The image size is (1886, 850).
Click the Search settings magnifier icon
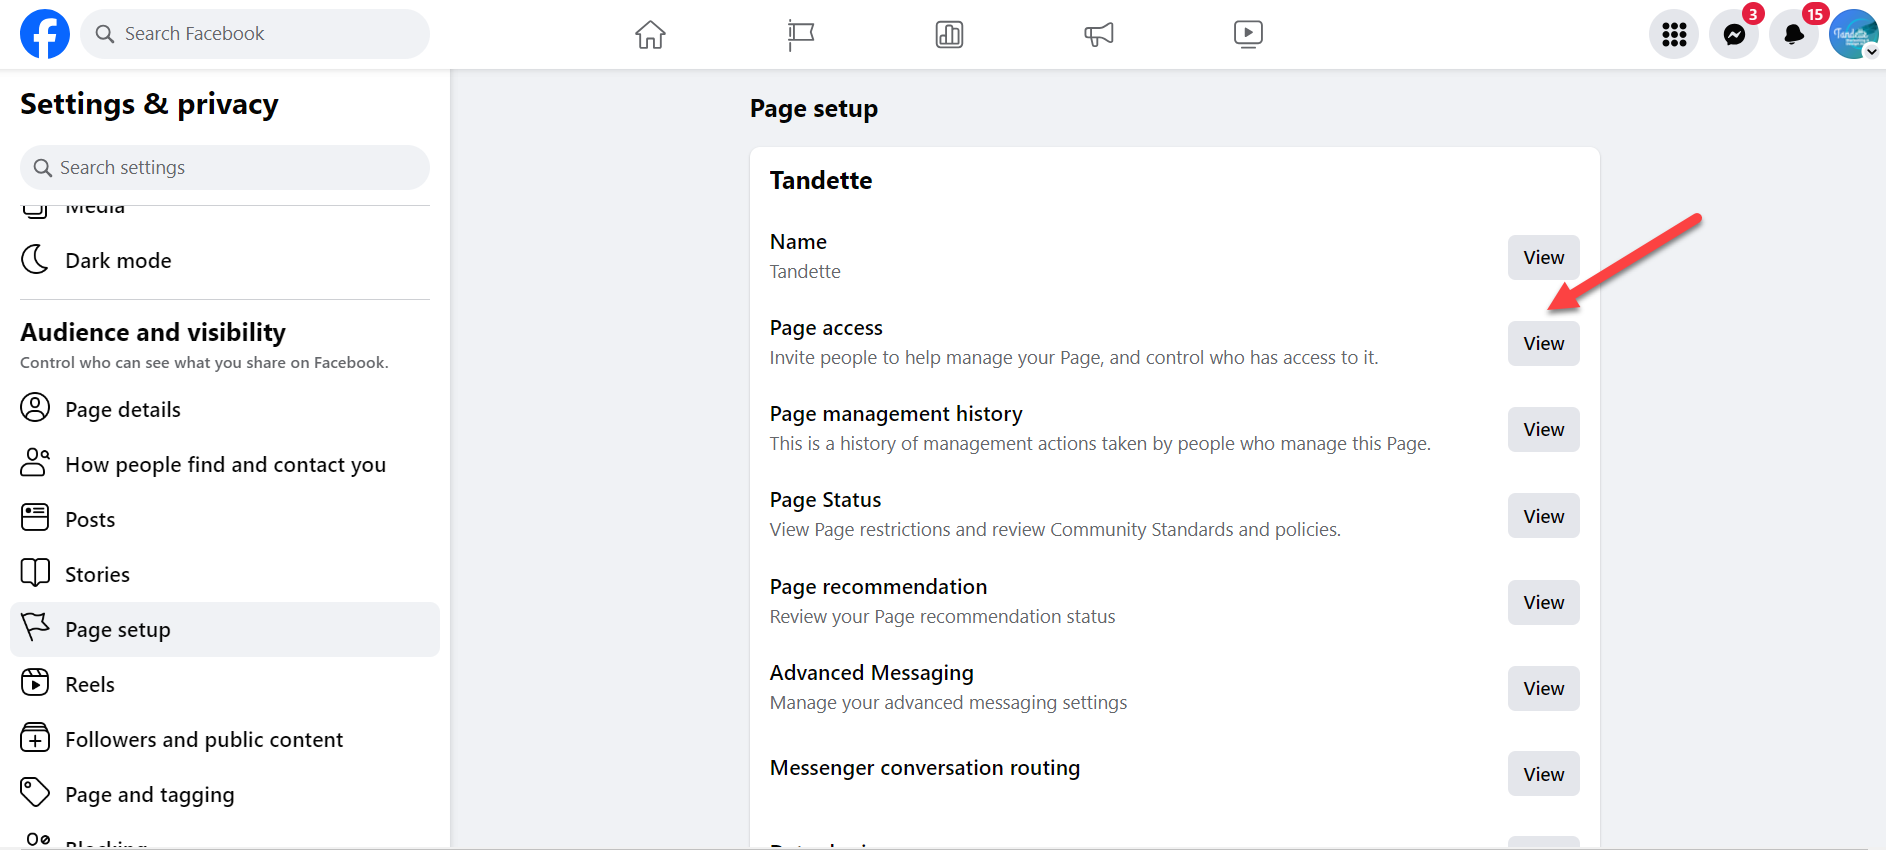pyautogui.click(x=43, y=167)
